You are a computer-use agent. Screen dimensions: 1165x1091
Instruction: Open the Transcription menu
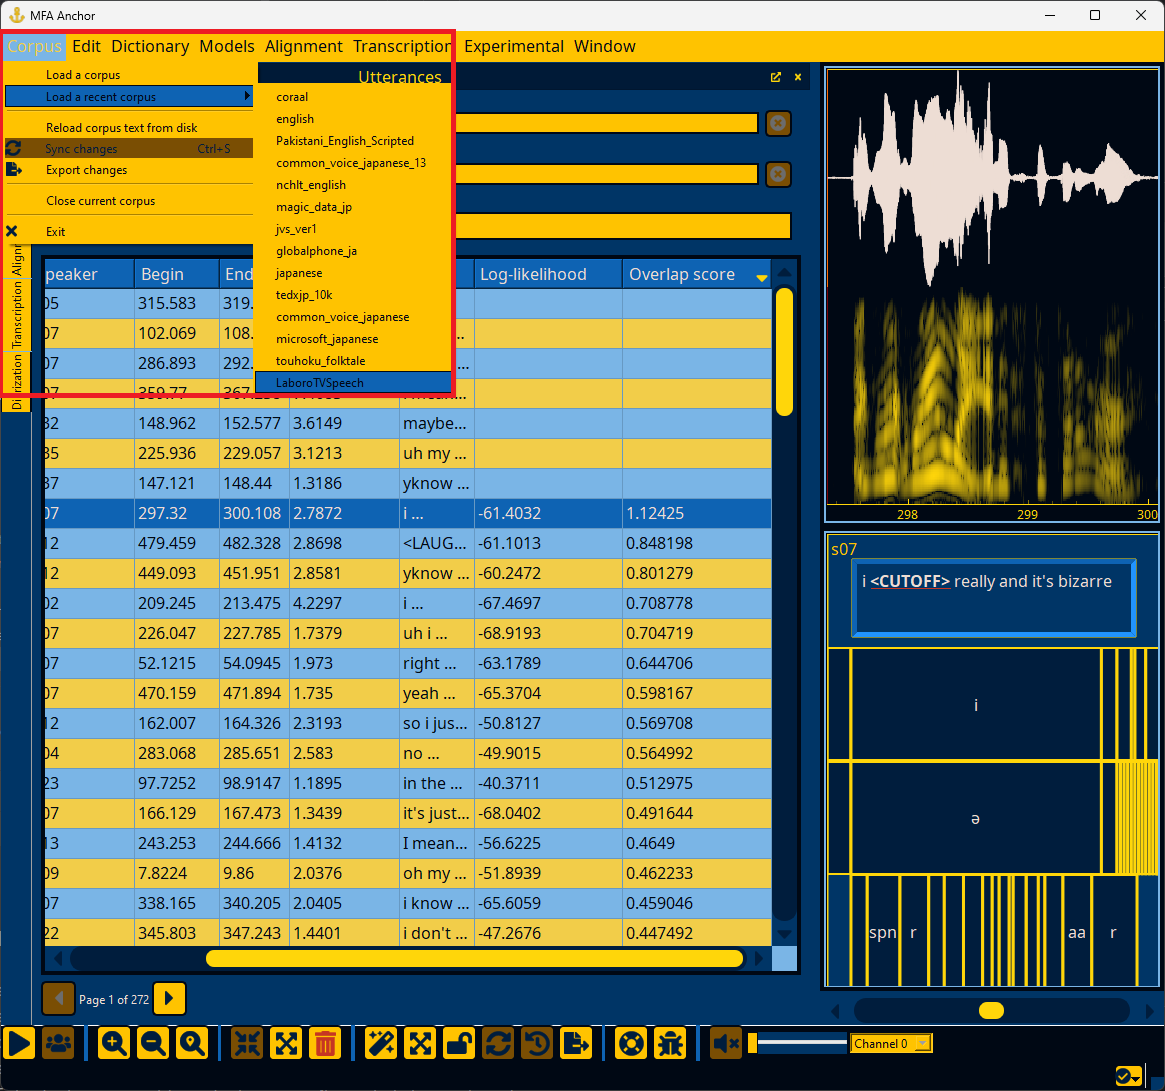click(x=402, y=46)
